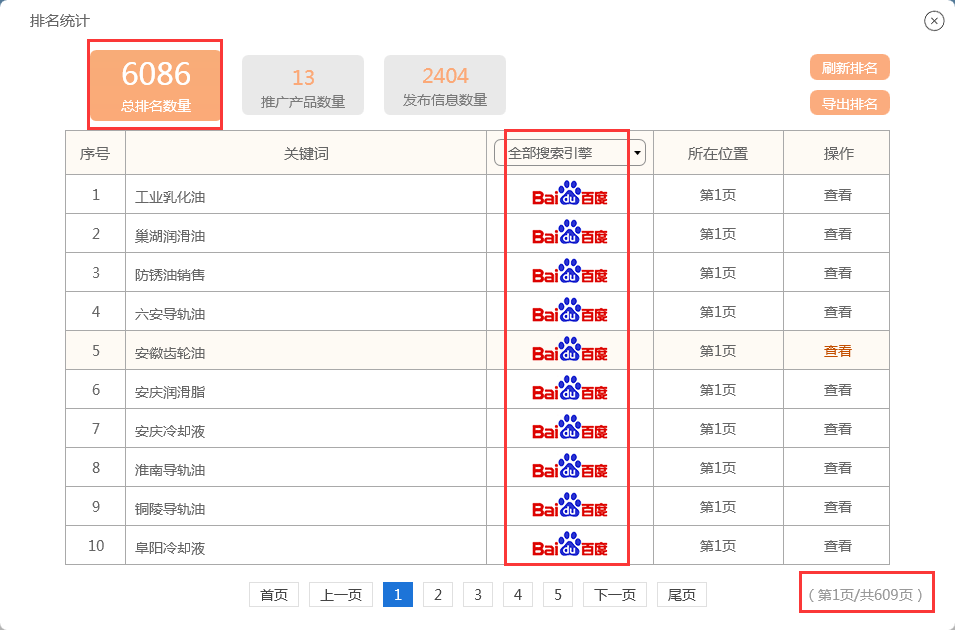View ranking for 阜阳冷却液 via 查看
955x630 pixels.
pyautogui.click(x=837, y=546)
